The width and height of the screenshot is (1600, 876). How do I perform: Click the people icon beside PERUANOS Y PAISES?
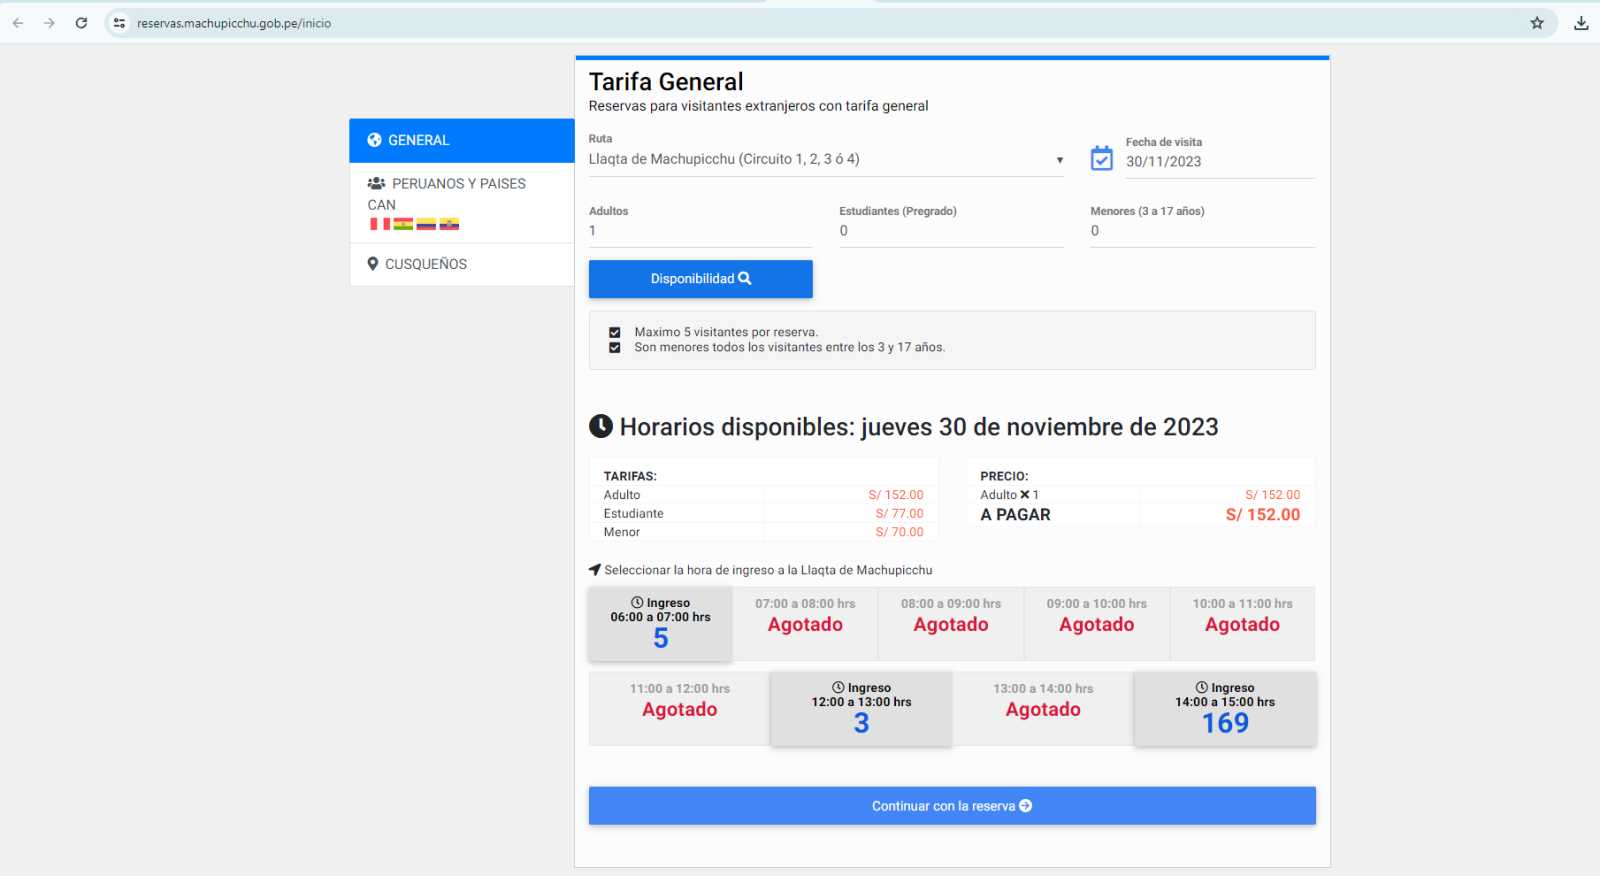[376, 183]
